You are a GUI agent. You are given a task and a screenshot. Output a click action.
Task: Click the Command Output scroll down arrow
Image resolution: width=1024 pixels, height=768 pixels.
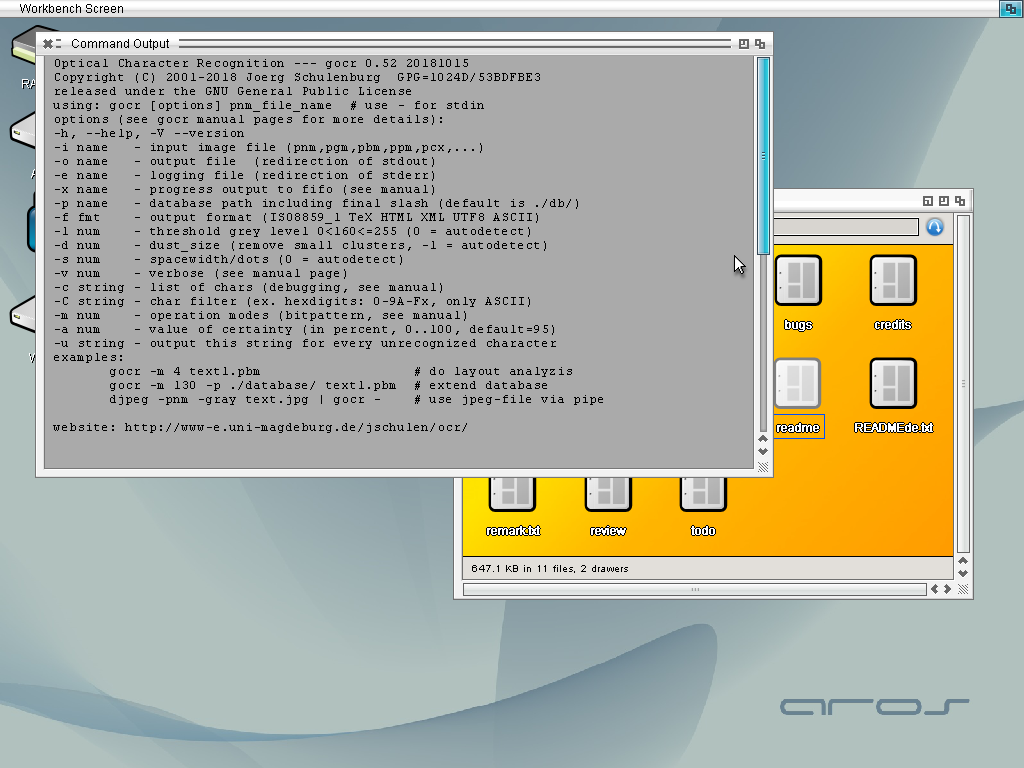coord(763,452)
